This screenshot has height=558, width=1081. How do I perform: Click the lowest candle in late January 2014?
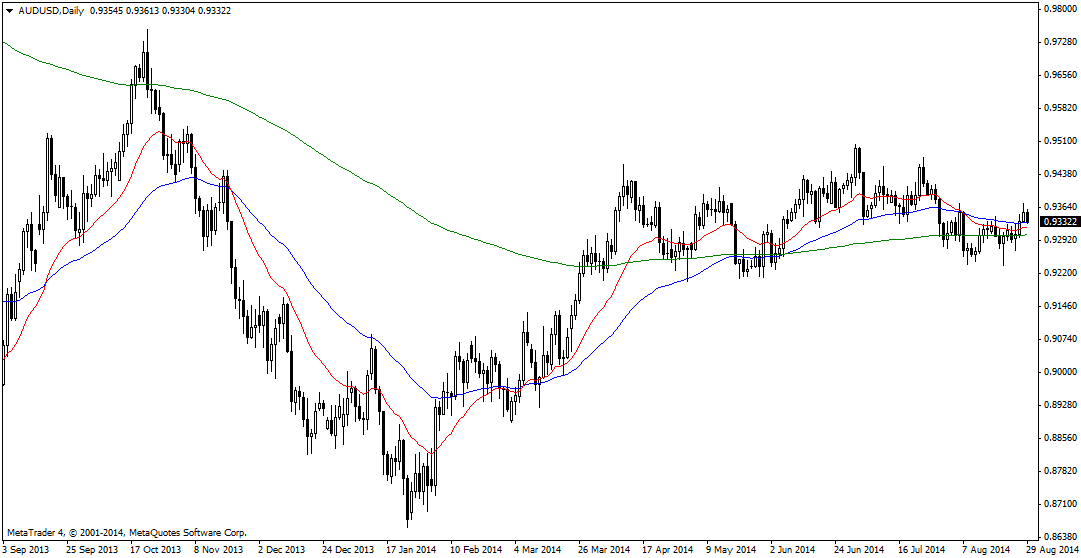pos(408,525)
